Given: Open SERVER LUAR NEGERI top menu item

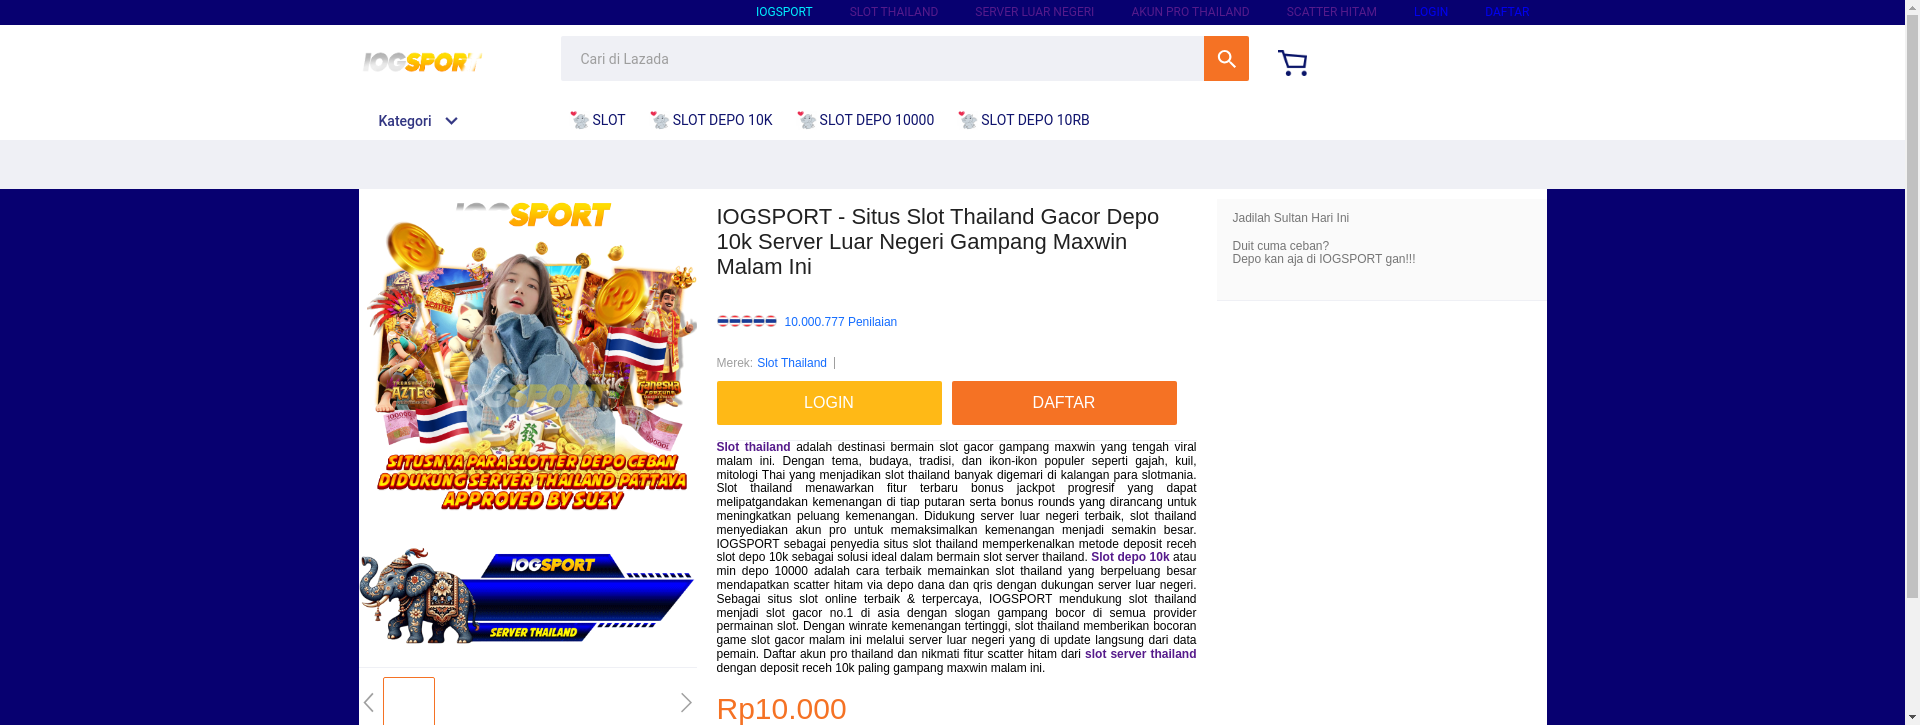Looking at the screenshot, I should click(1034, 12).
